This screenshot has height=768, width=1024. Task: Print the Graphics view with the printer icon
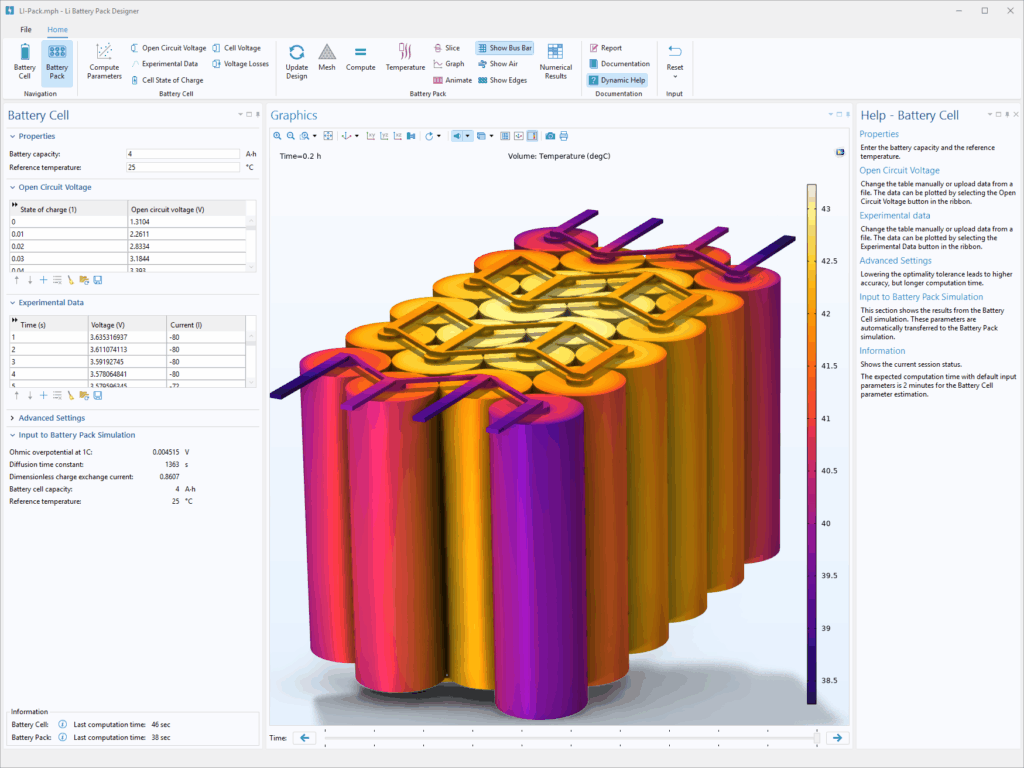click(564, 136)
